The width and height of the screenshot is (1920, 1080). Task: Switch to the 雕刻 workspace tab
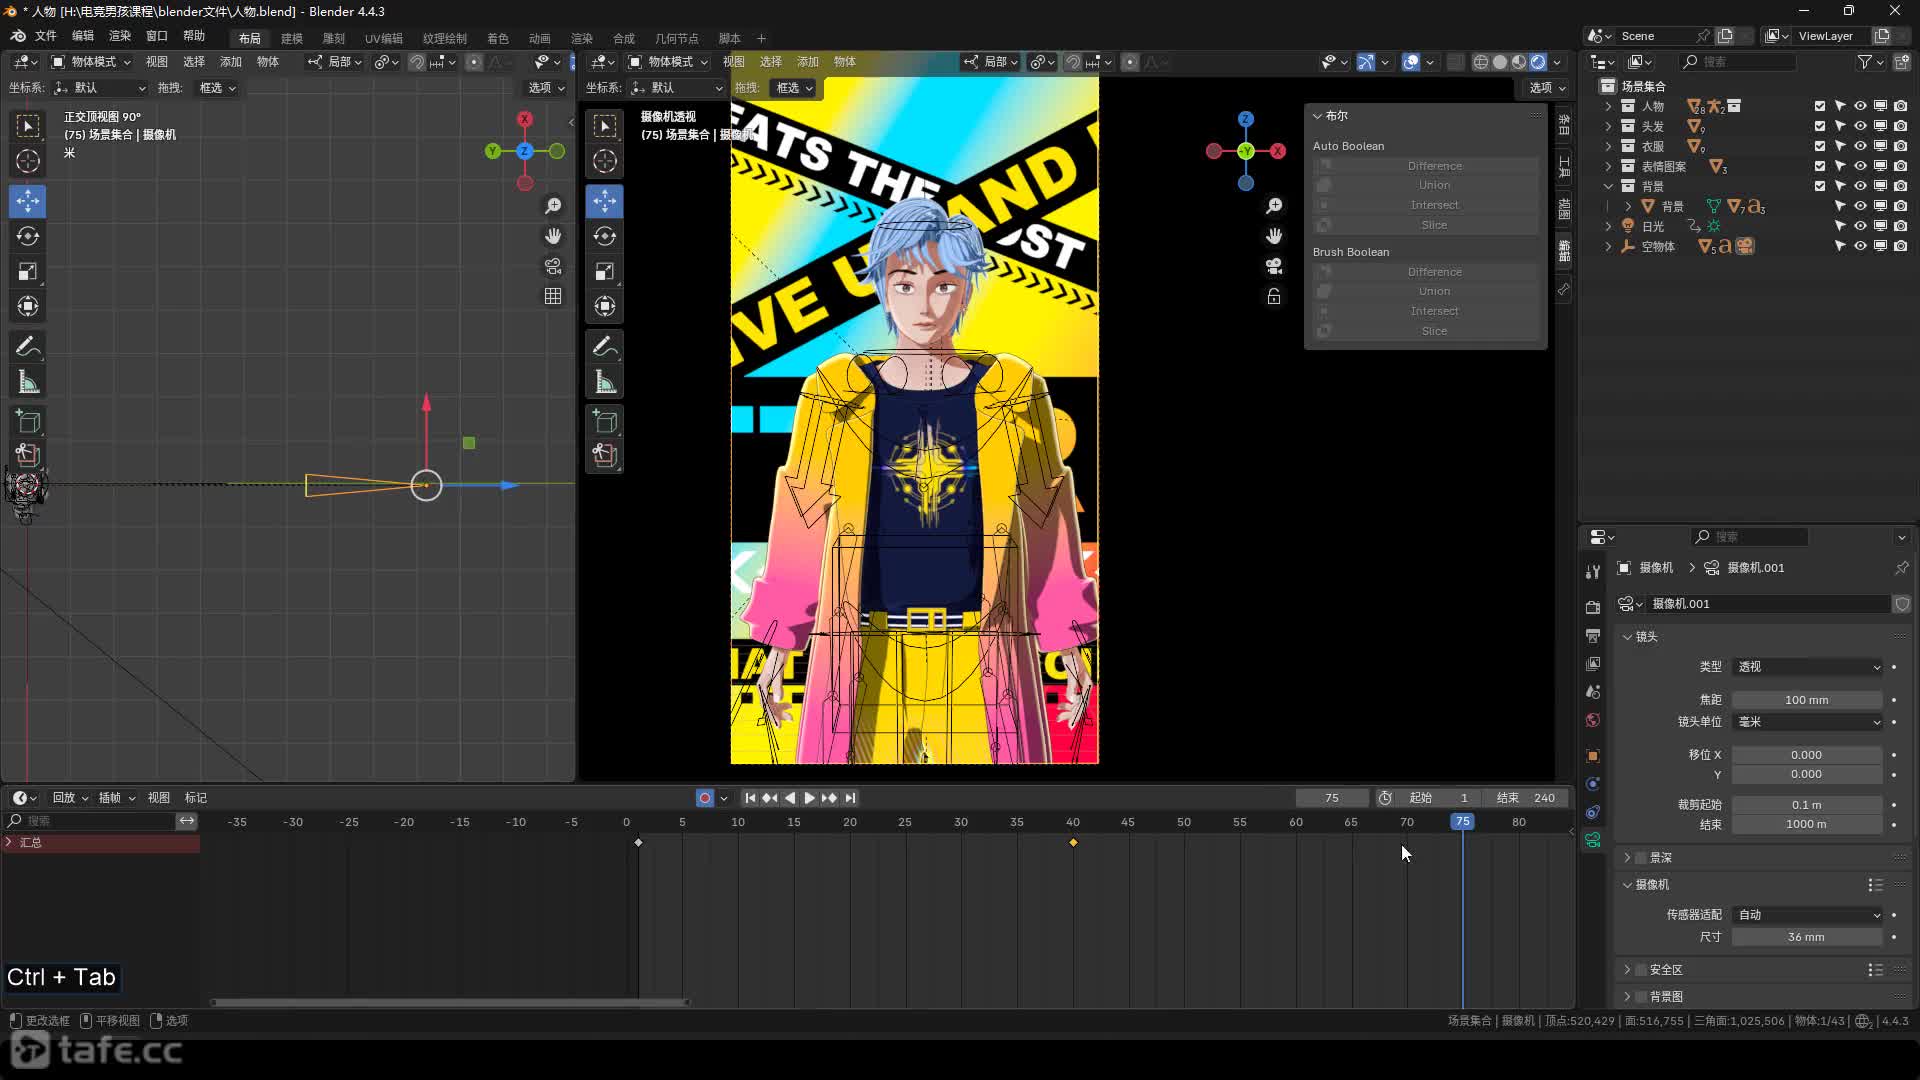(333, 38)
